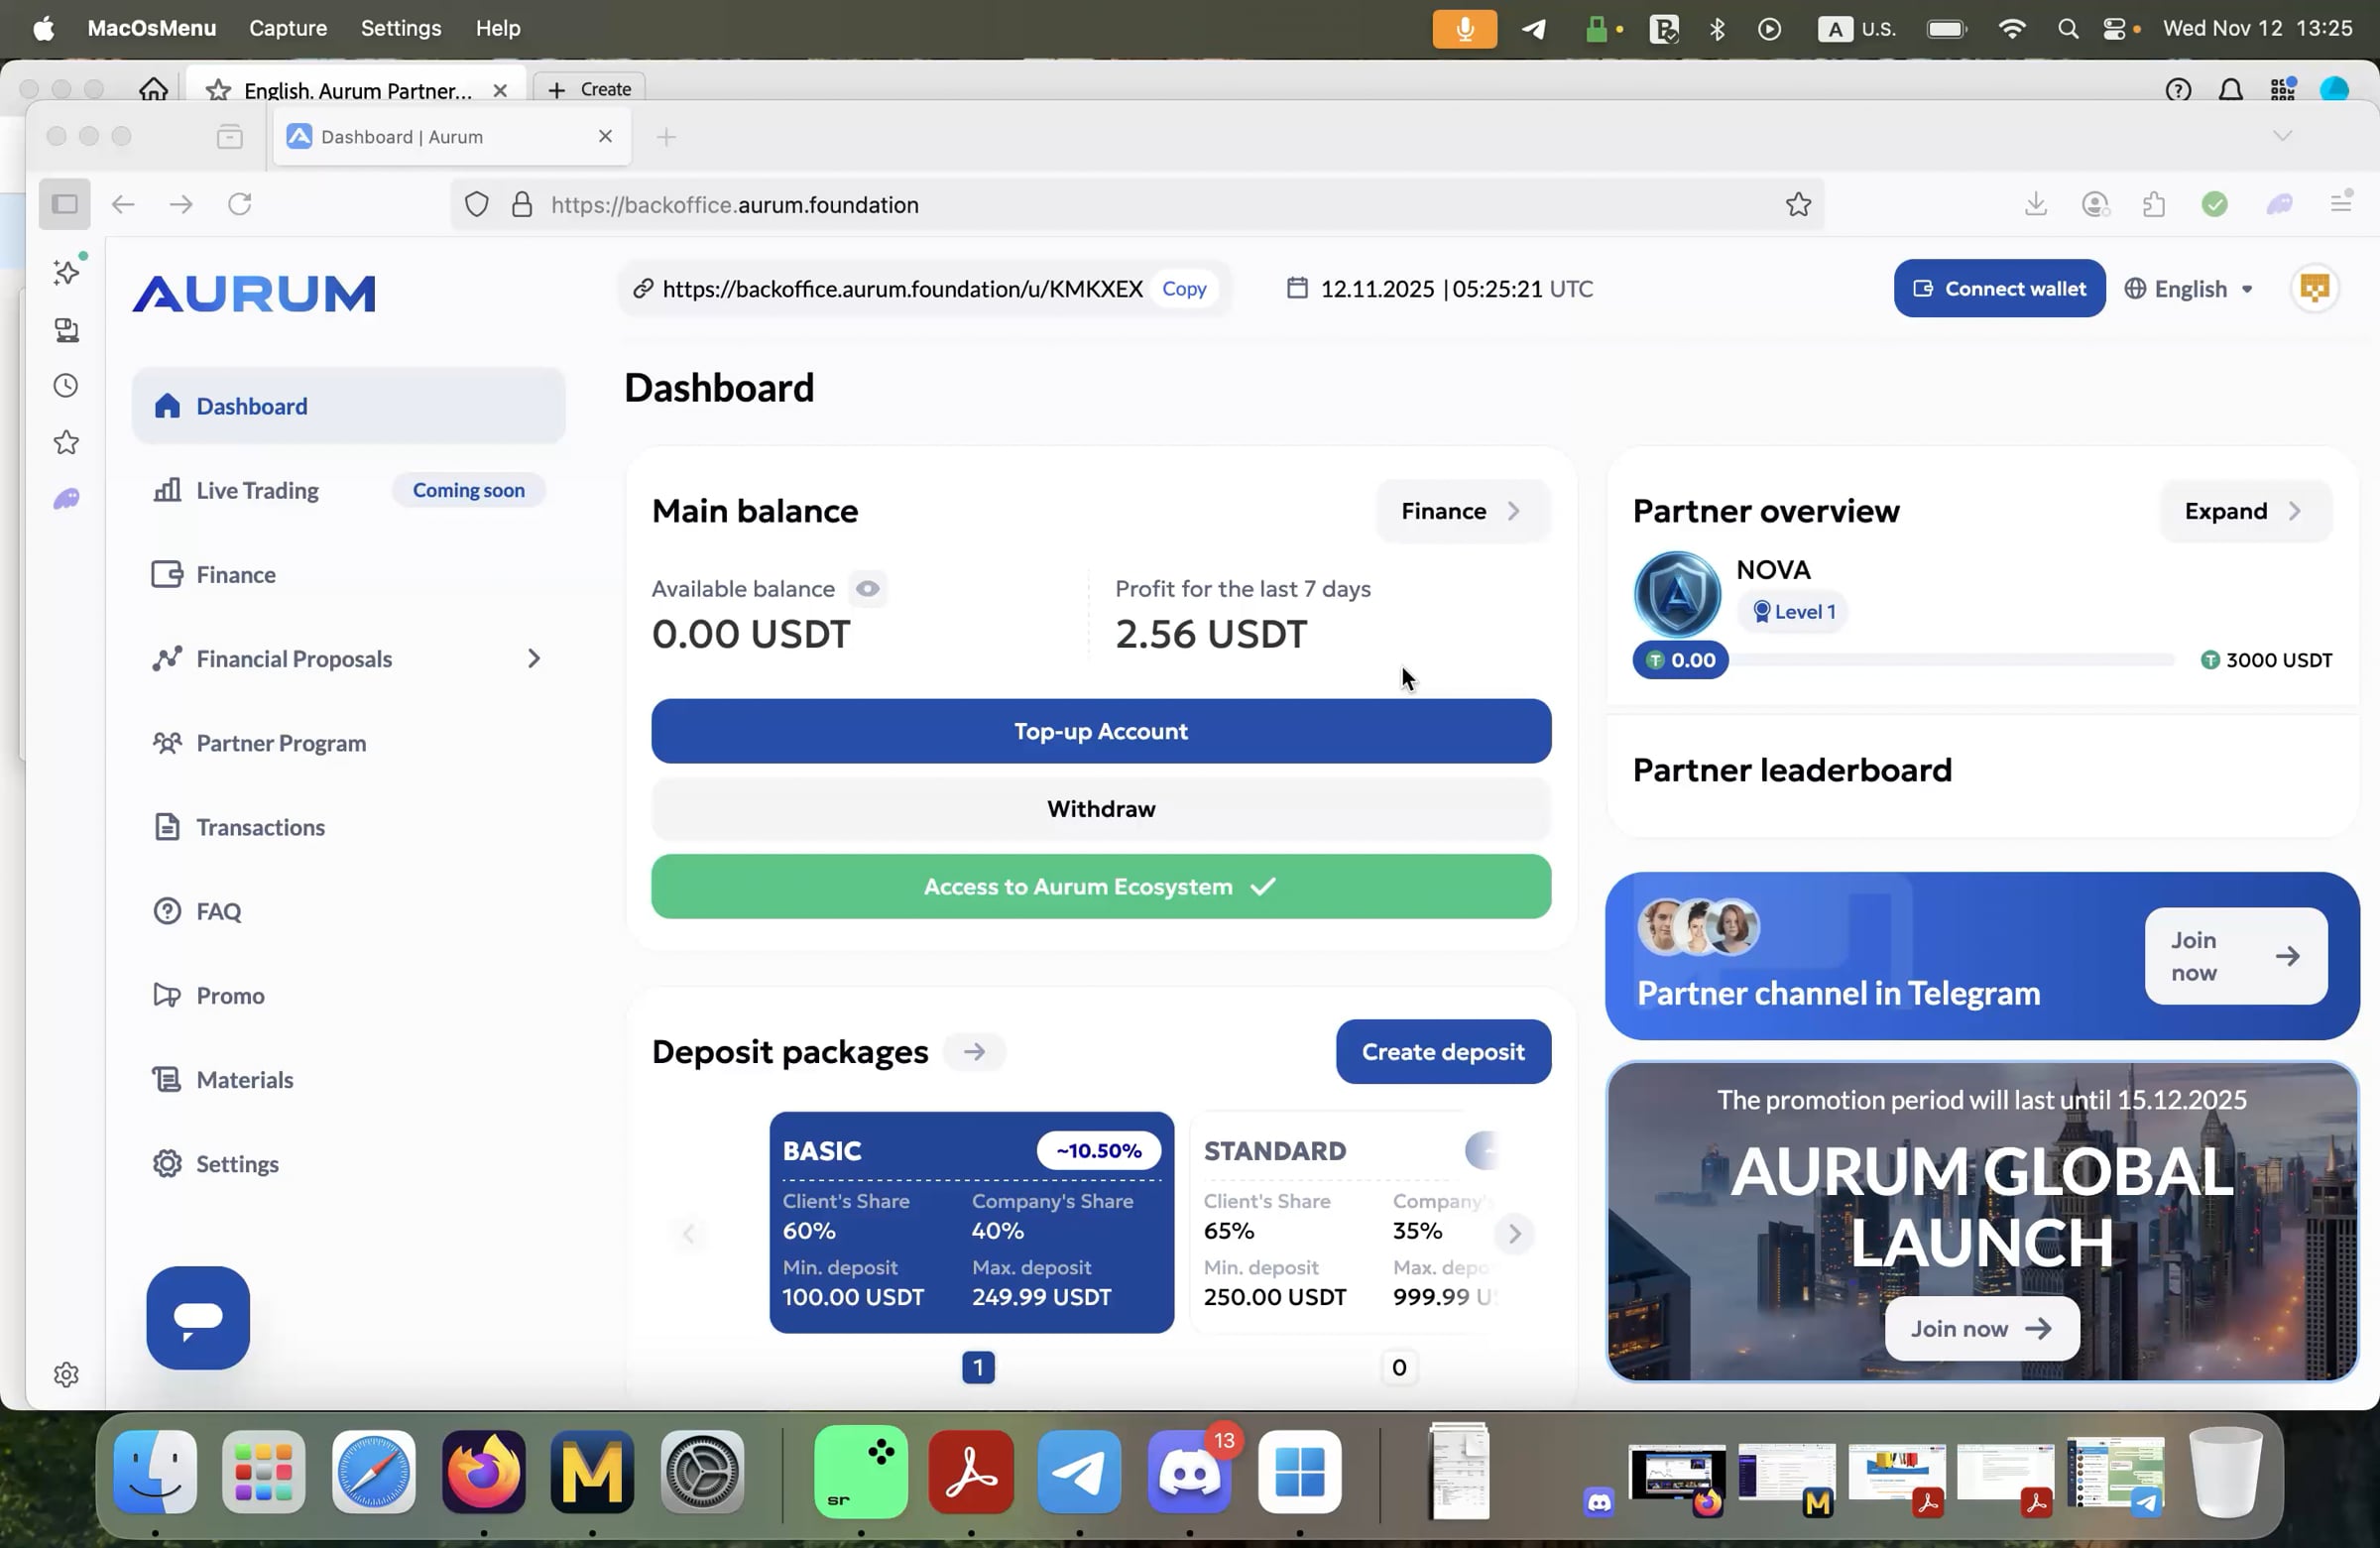The height and width of the screenshot is (1548, 2380).
Task: Click the user avatar icon
Action: pyautogui.click(x=2314, y=289)
